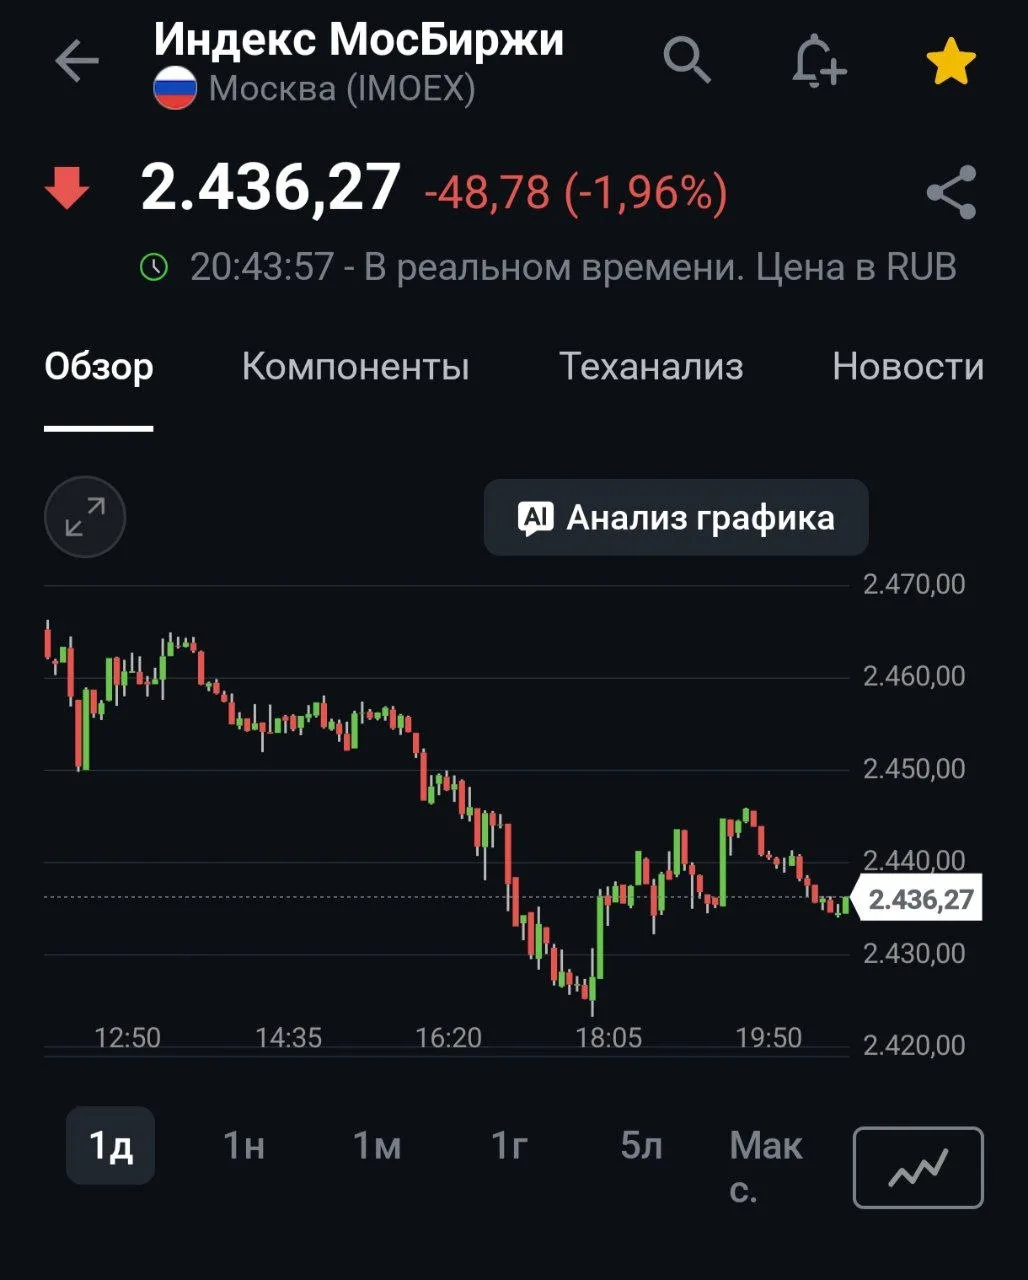Tap the Russian flag icon

(x=174, y=89)
